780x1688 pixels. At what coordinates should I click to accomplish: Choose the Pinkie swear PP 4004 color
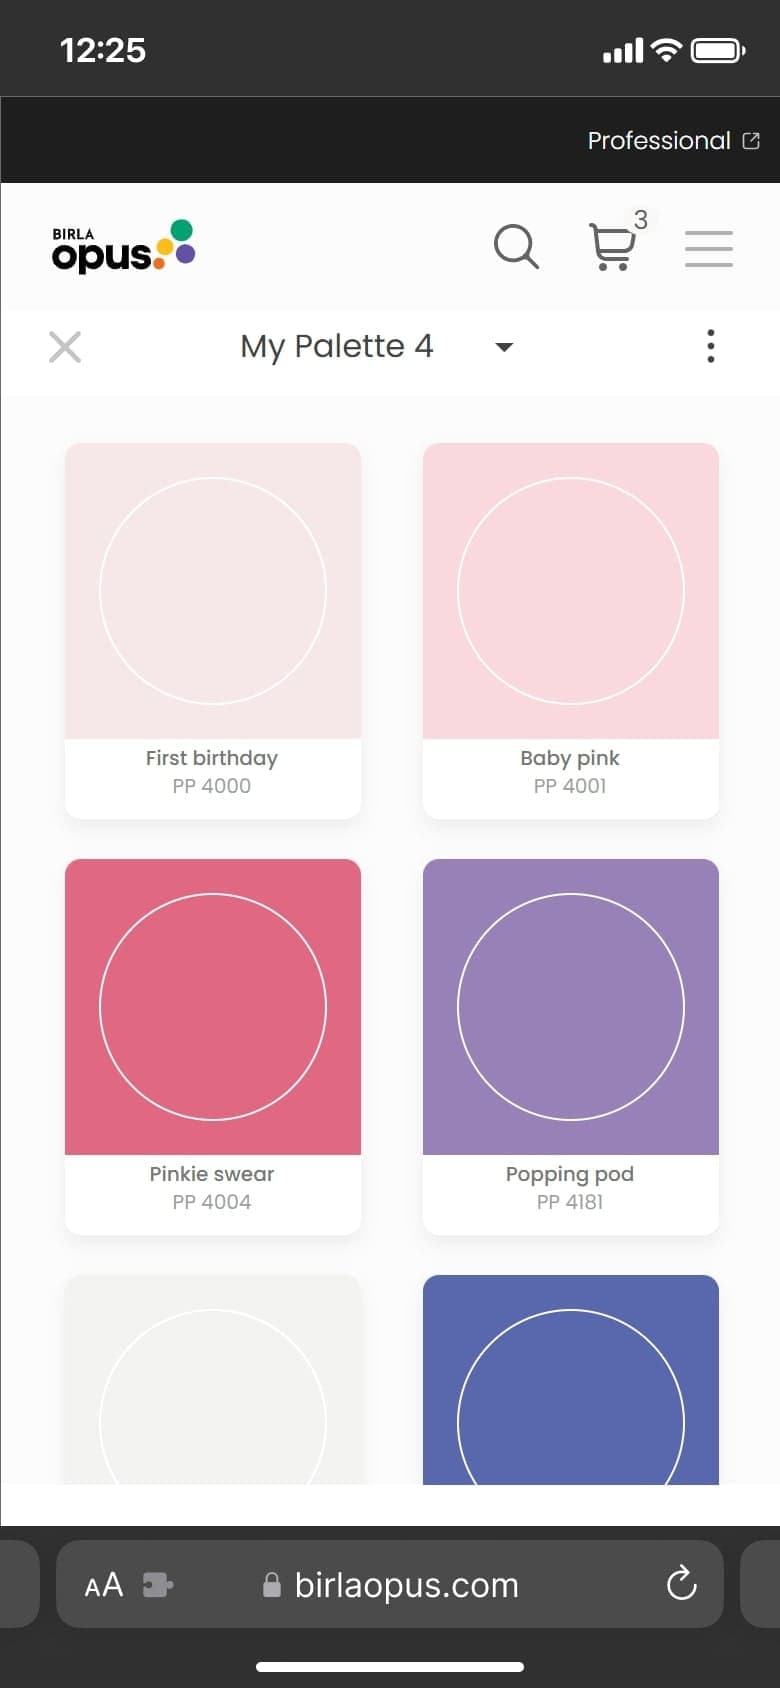point(213,1047)
